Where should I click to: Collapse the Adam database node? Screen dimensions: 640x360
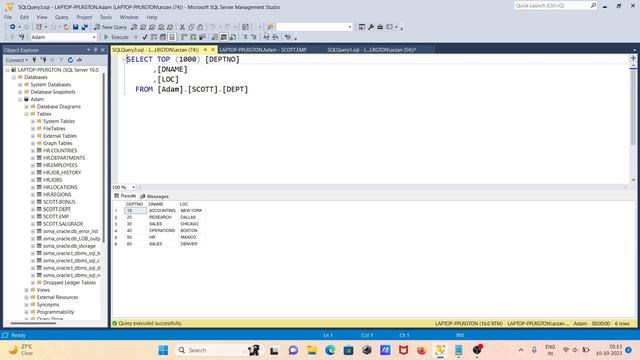click(20, 99)
